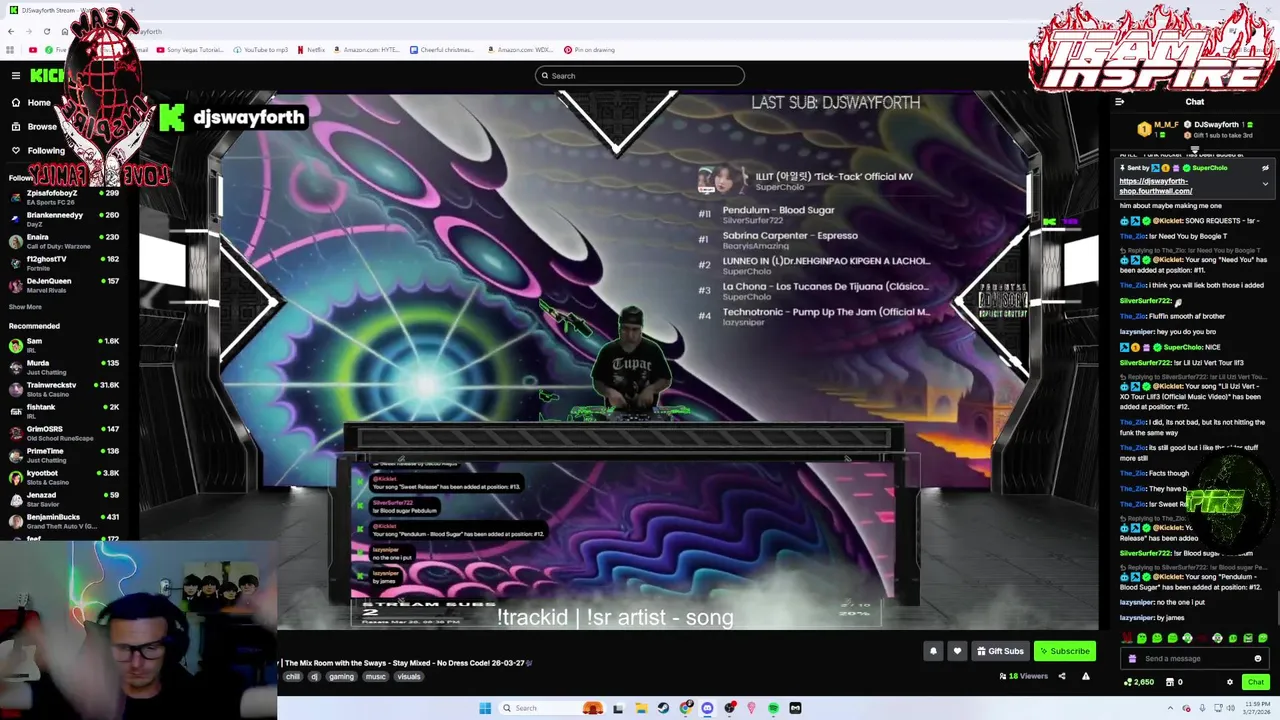1280x720 pixels.
Task: Open emote picker in message box
Action: (x=1258, y=658)
